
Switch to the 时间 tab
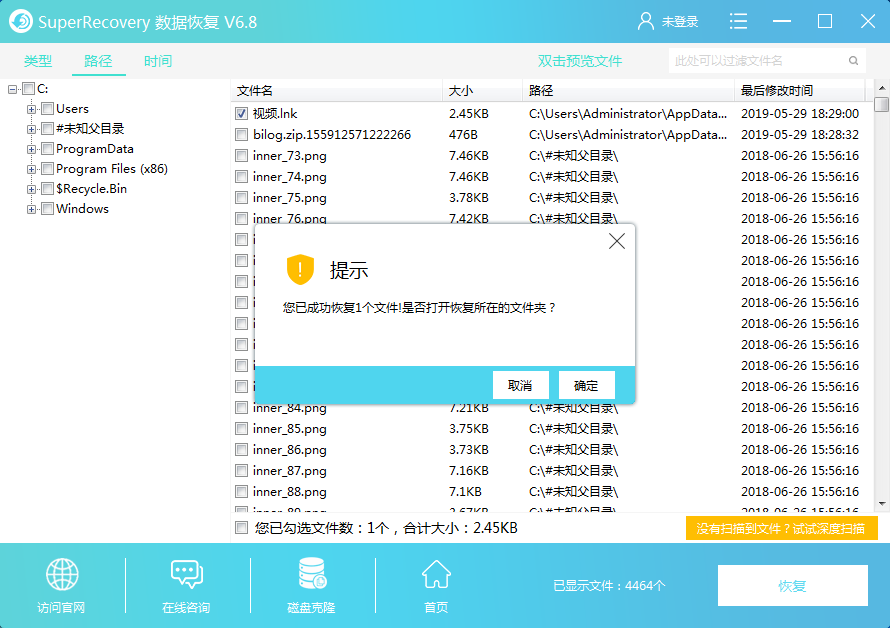(158, 60)
